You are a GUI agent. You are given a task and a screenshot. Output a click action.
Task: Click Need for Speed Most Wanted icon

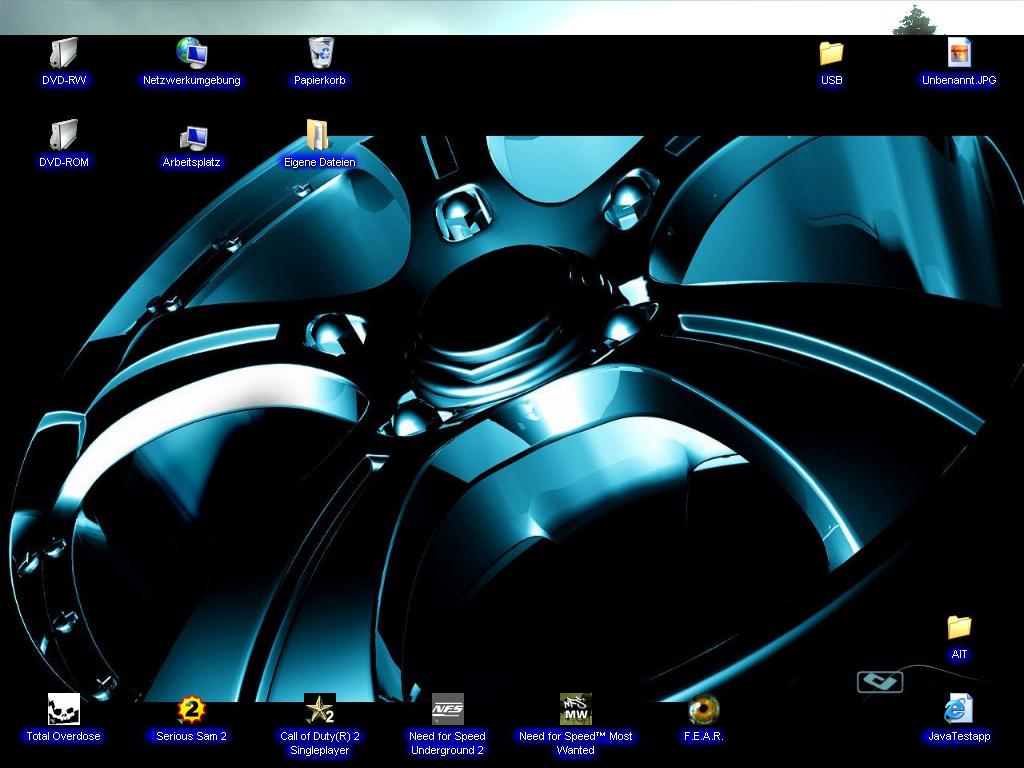[575, 710]
